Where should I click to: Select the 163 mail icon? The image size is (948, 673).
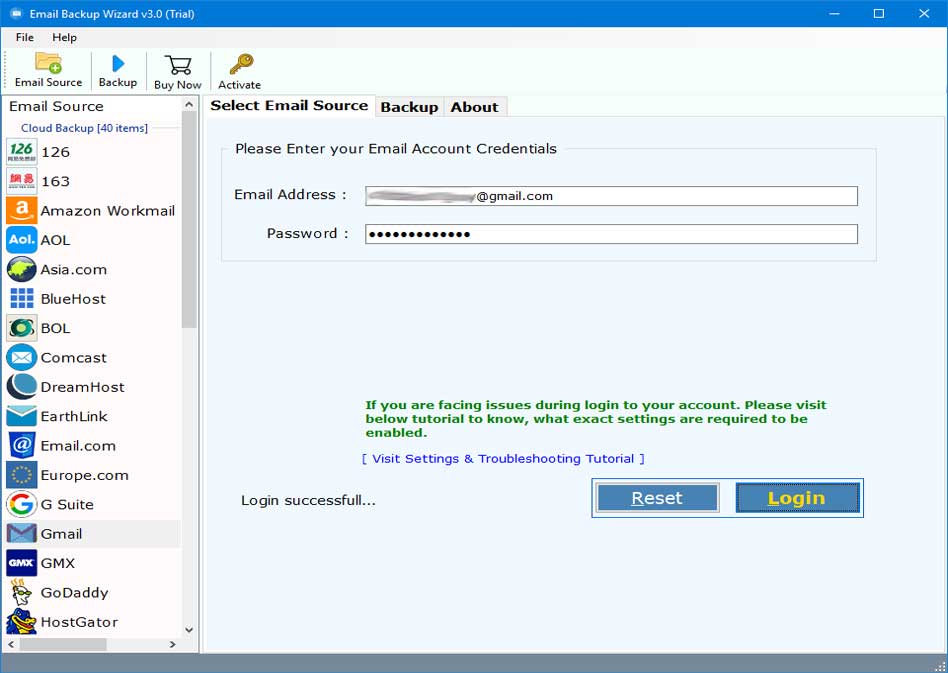point(22,181)
